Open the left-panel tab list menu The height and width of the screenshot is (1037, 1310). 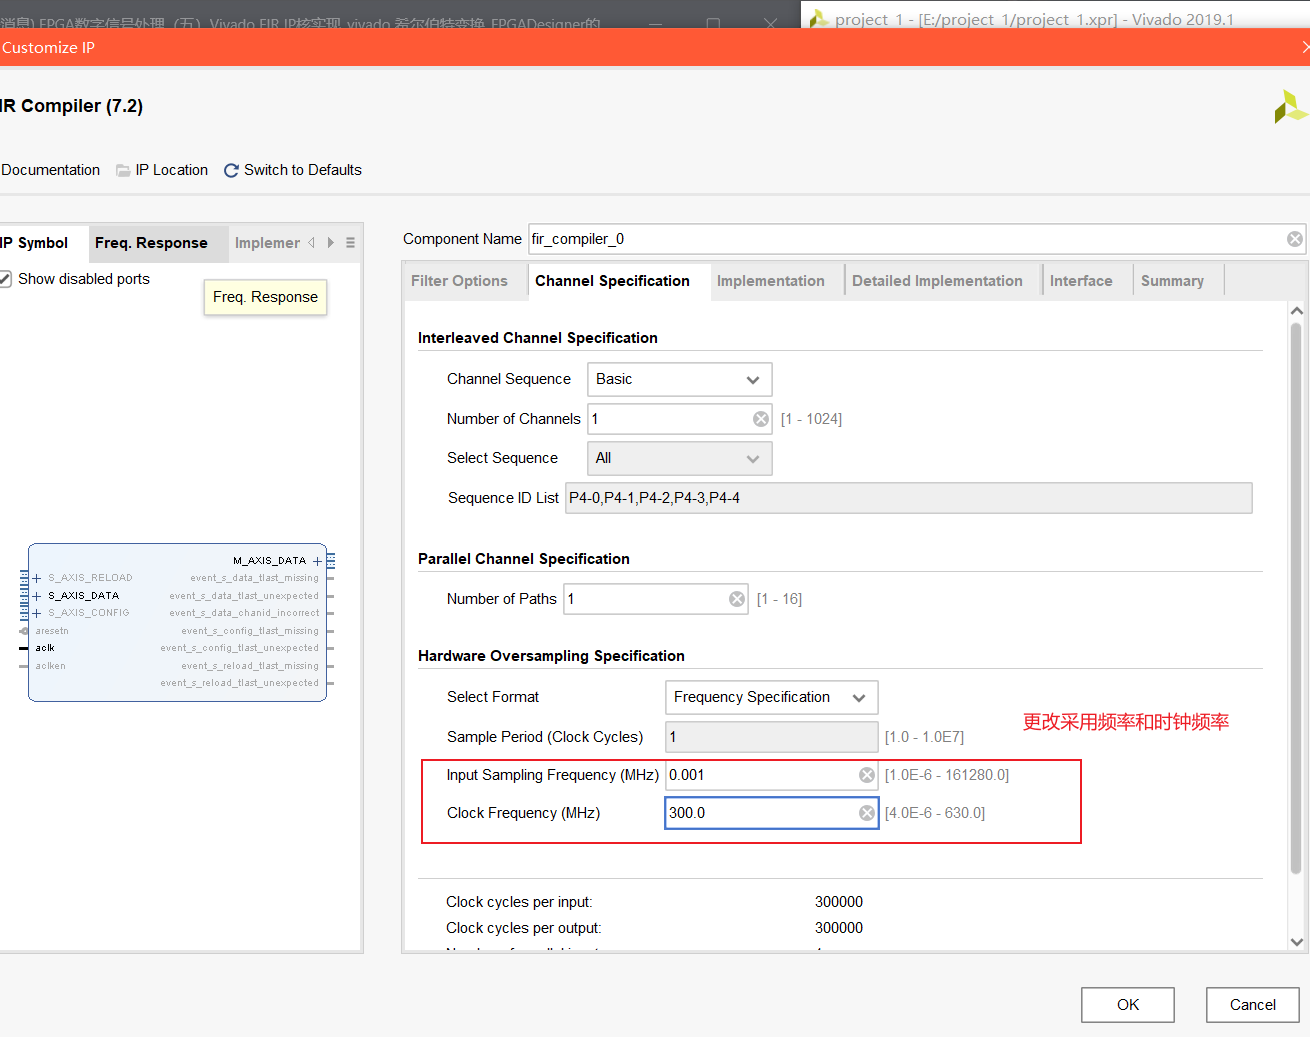(350, 243)
